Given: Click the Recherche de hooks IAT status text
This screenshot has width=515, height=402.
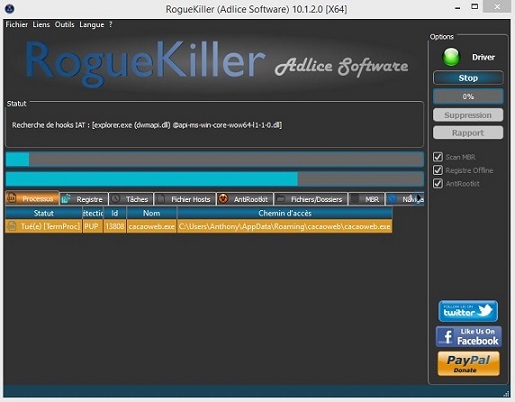Looking at the screenshot, I should pyautogui.click(x=147, y=125).
